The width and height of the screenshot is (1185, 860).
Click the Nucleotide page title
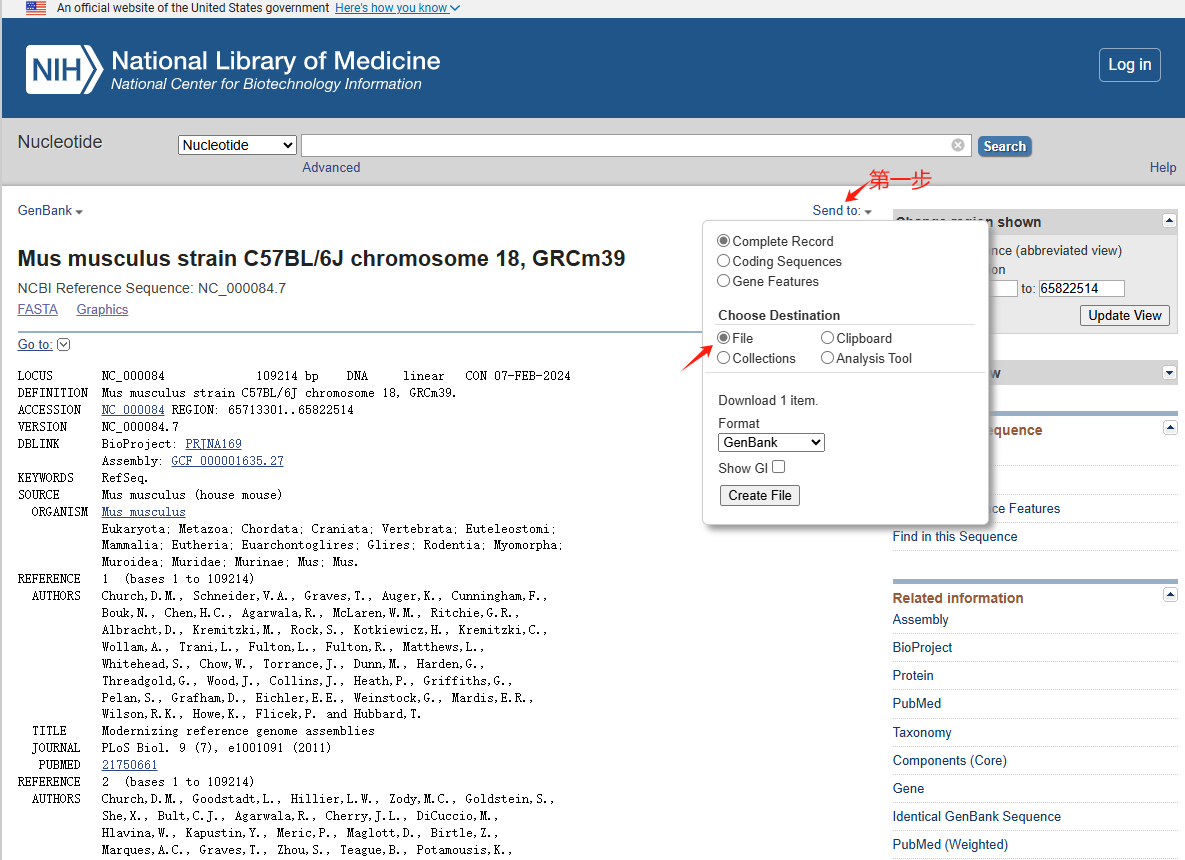click(x=60, y=142)
